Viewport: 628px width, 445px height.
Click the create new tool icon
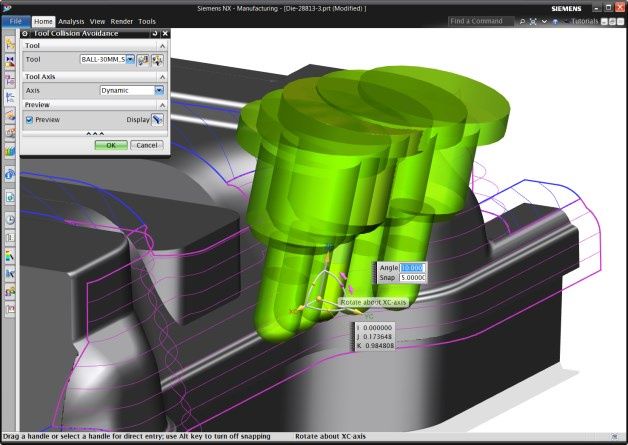coord(143,60)
